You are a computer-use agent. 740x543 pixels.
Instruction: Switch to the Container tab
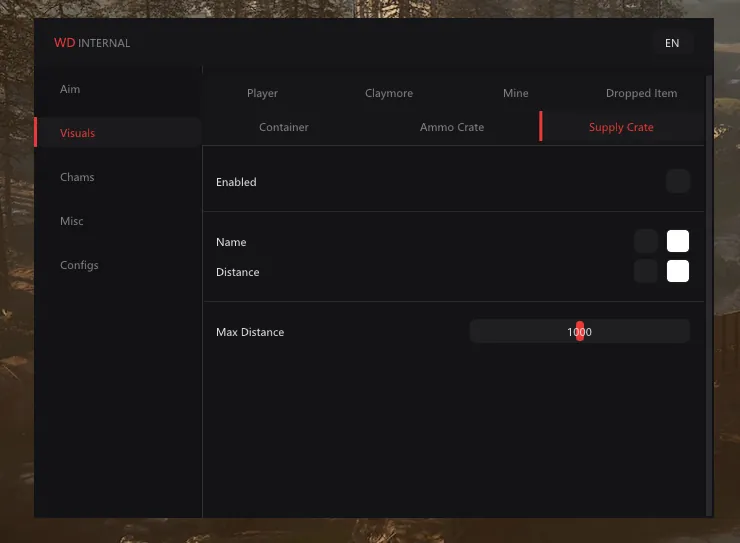[x=284, y=127]
